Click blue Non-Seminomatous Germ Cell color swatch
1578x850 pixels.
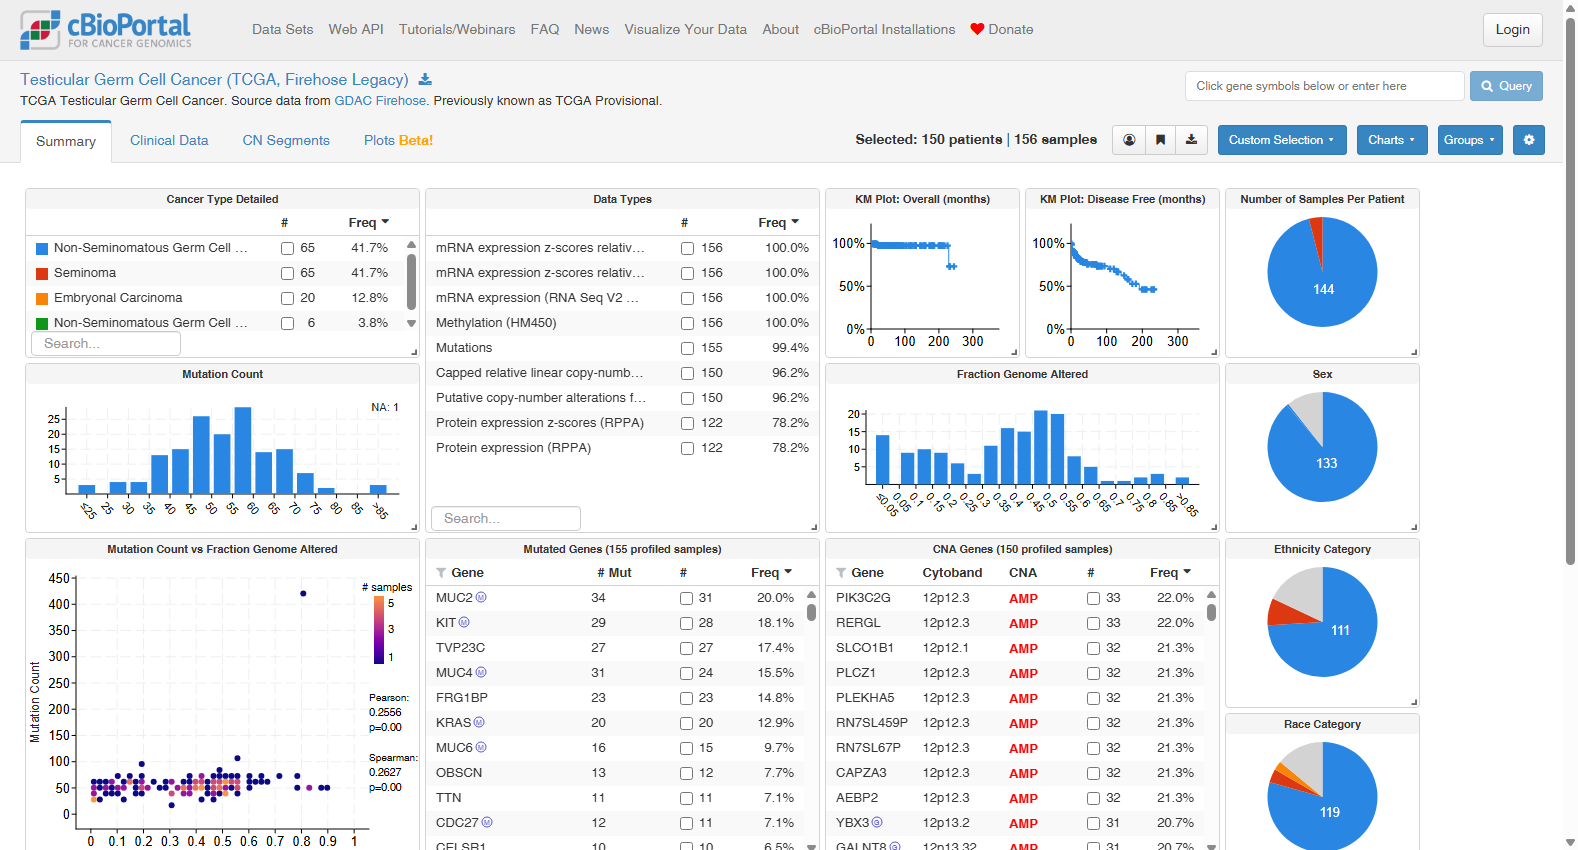coord(42,248)
